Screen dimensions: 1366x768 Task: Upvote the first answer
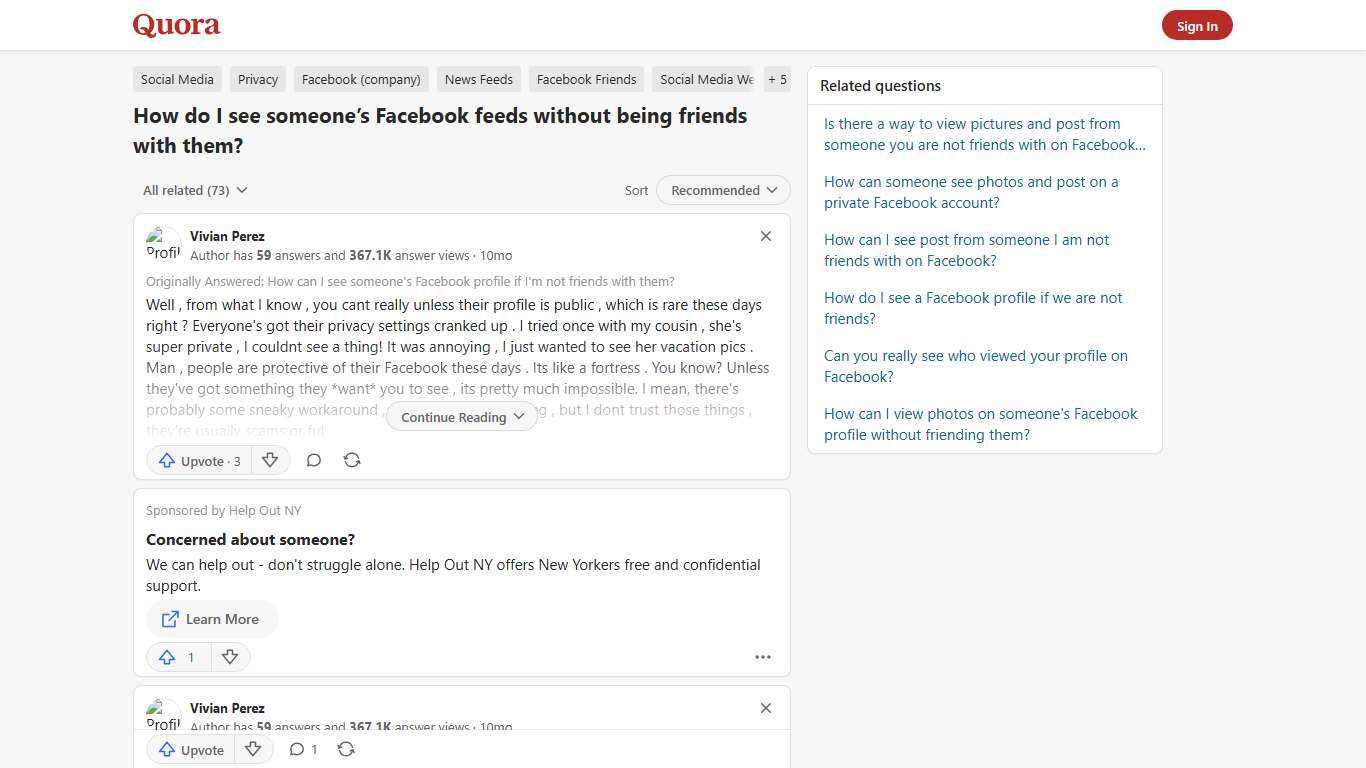click(x=198, y=460)
